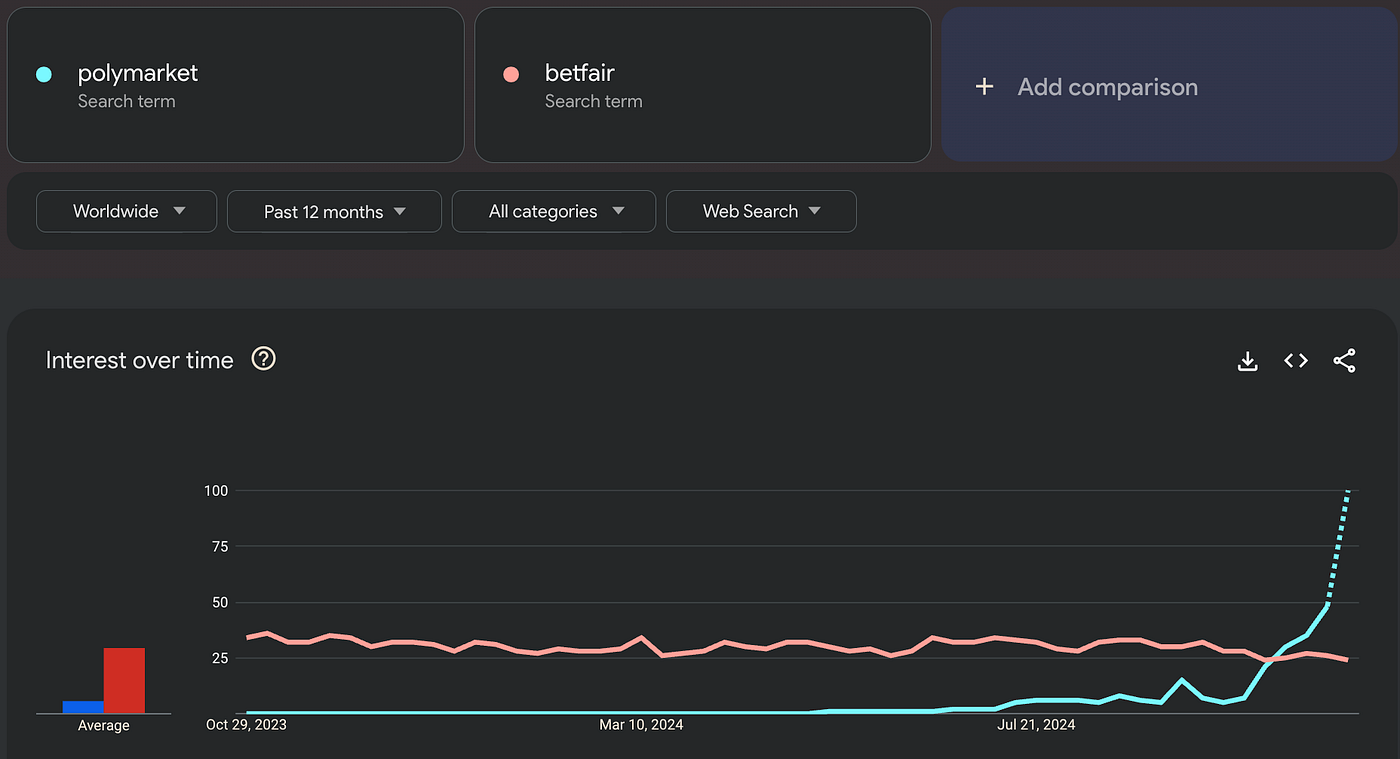Click the dotted polymarket peak at 100
Viewport: 1400px width, 759px height.
[1348, 491]
